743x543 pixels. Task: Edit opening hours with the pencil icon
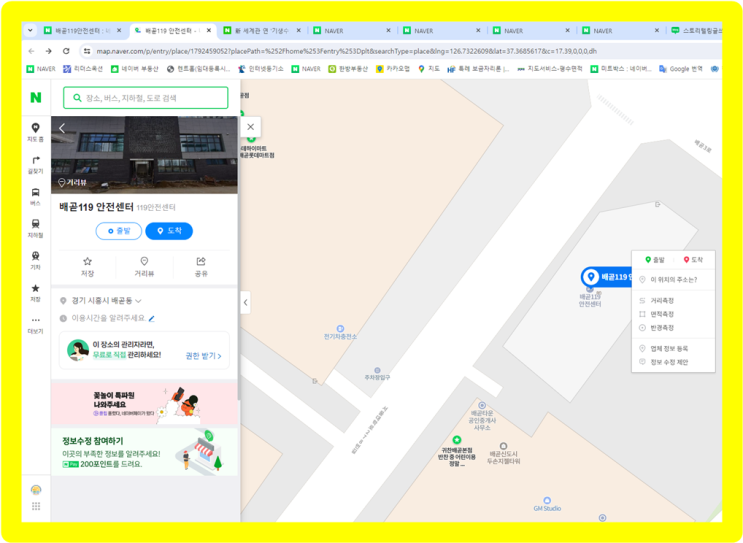point(152,319)
